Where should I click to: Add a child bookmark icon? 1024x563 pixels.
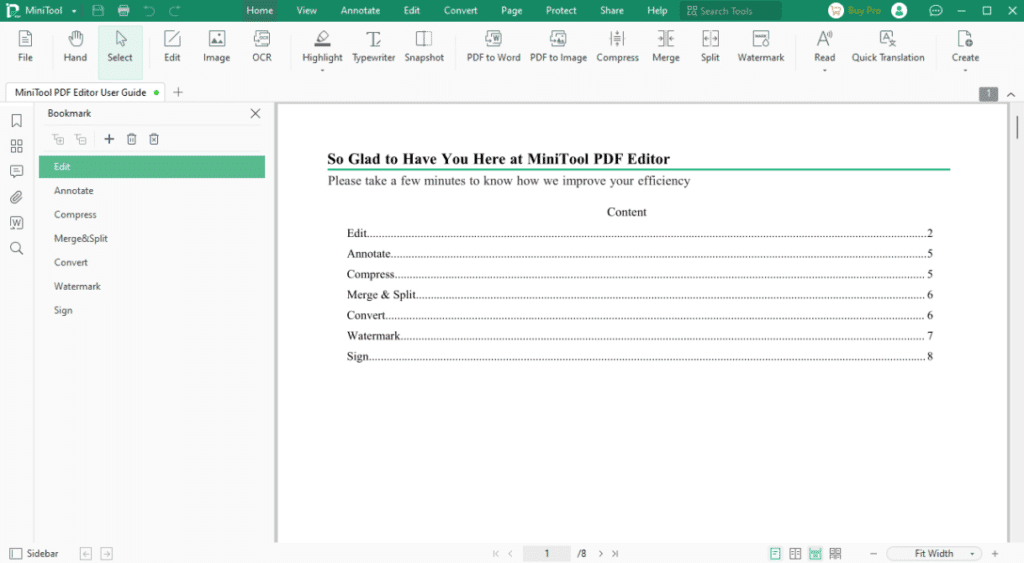click(x=58, y=139)
